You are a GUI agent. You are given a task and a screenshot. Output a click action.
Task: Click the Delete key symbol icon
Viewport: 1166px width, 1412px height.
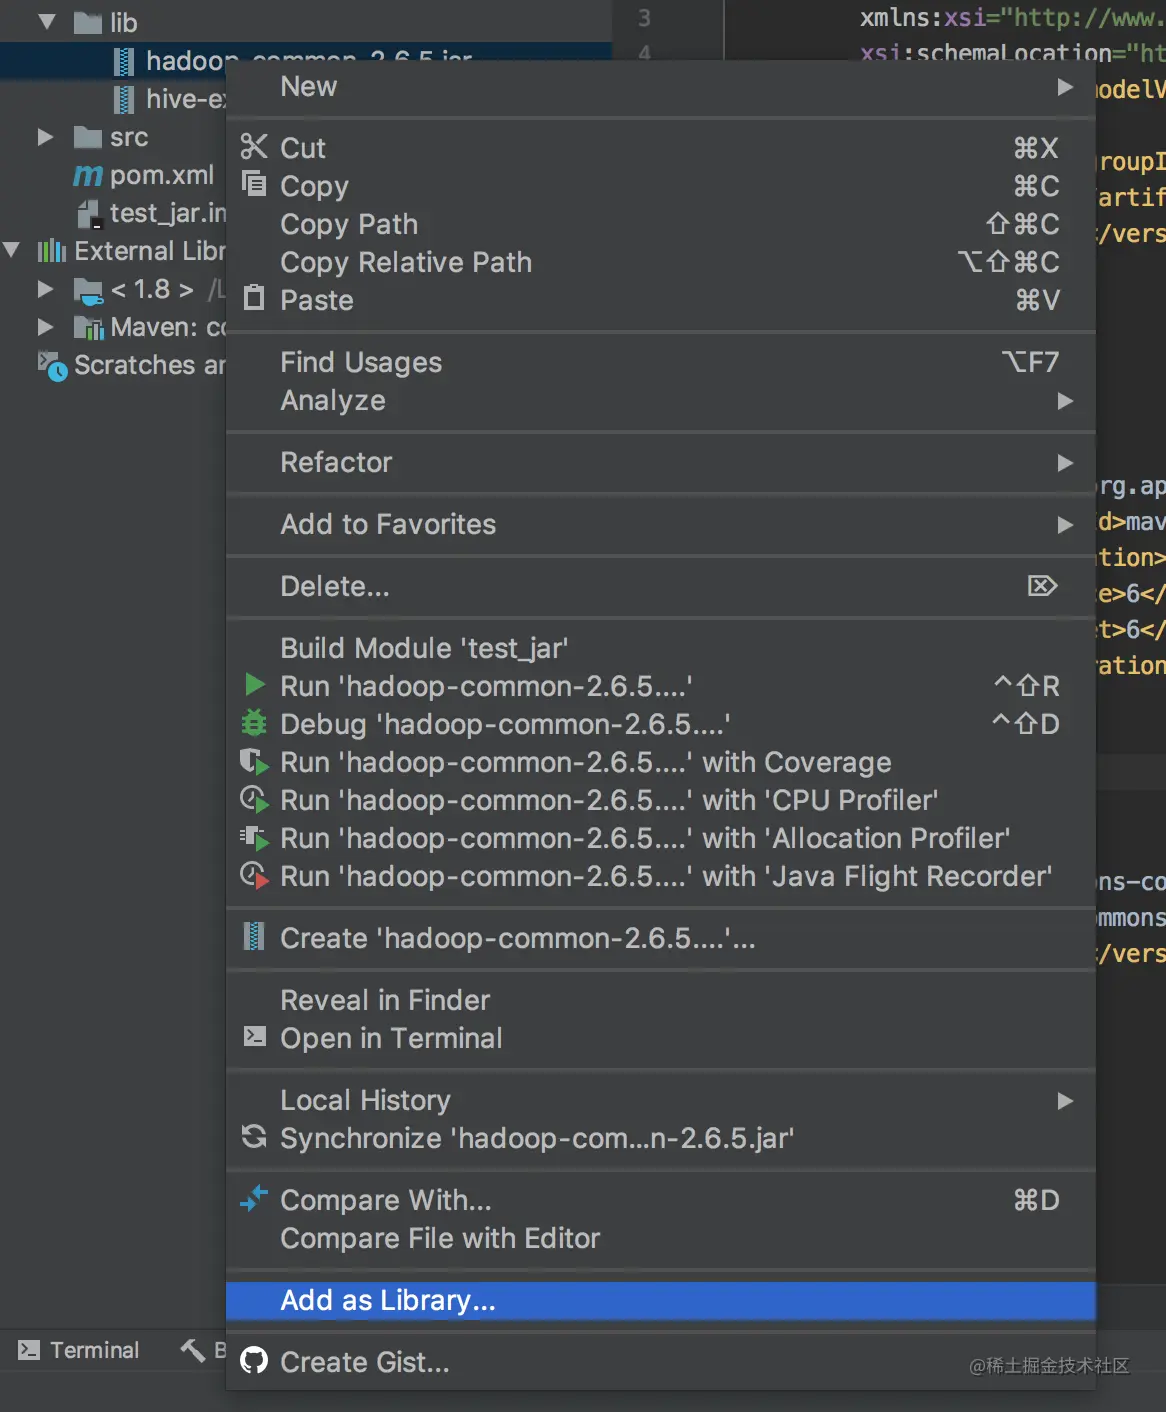point(1042,585)
